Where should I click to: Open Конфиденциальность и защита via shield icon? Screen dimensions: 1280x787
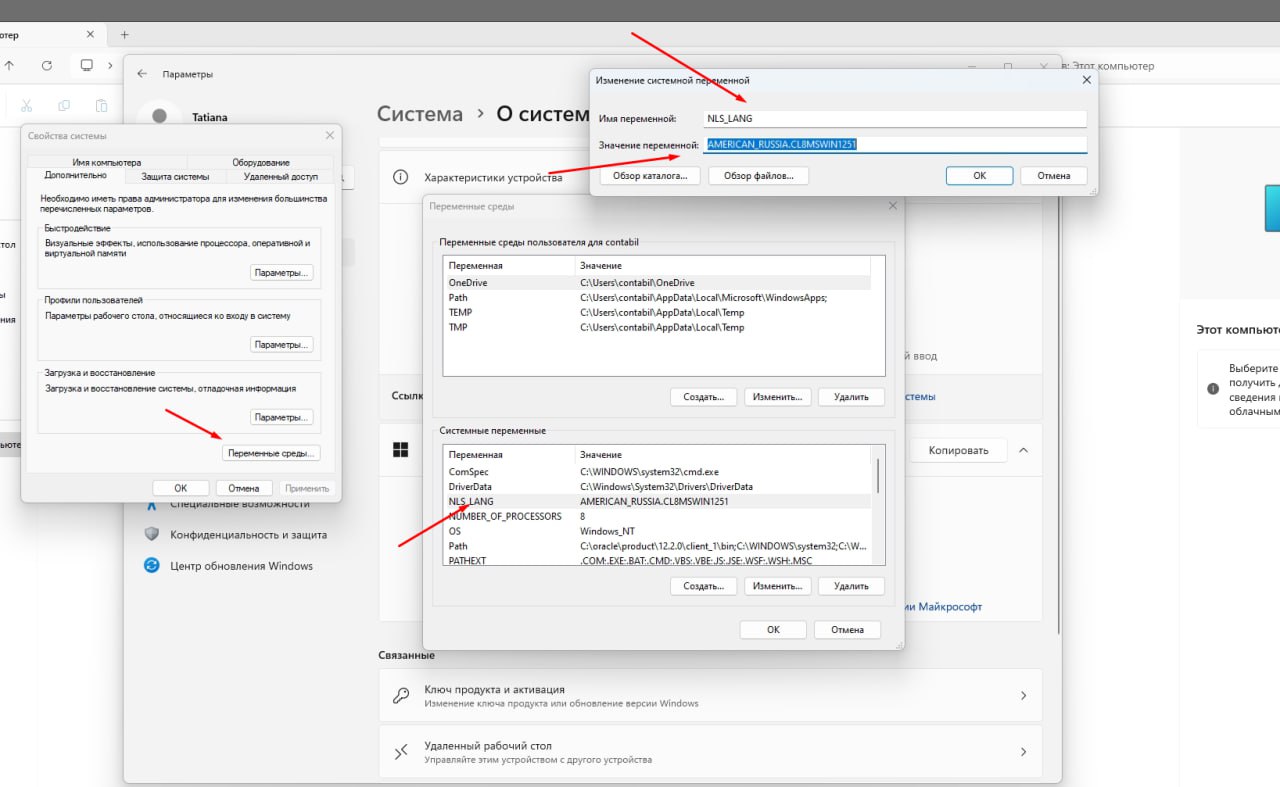point(151,534)
